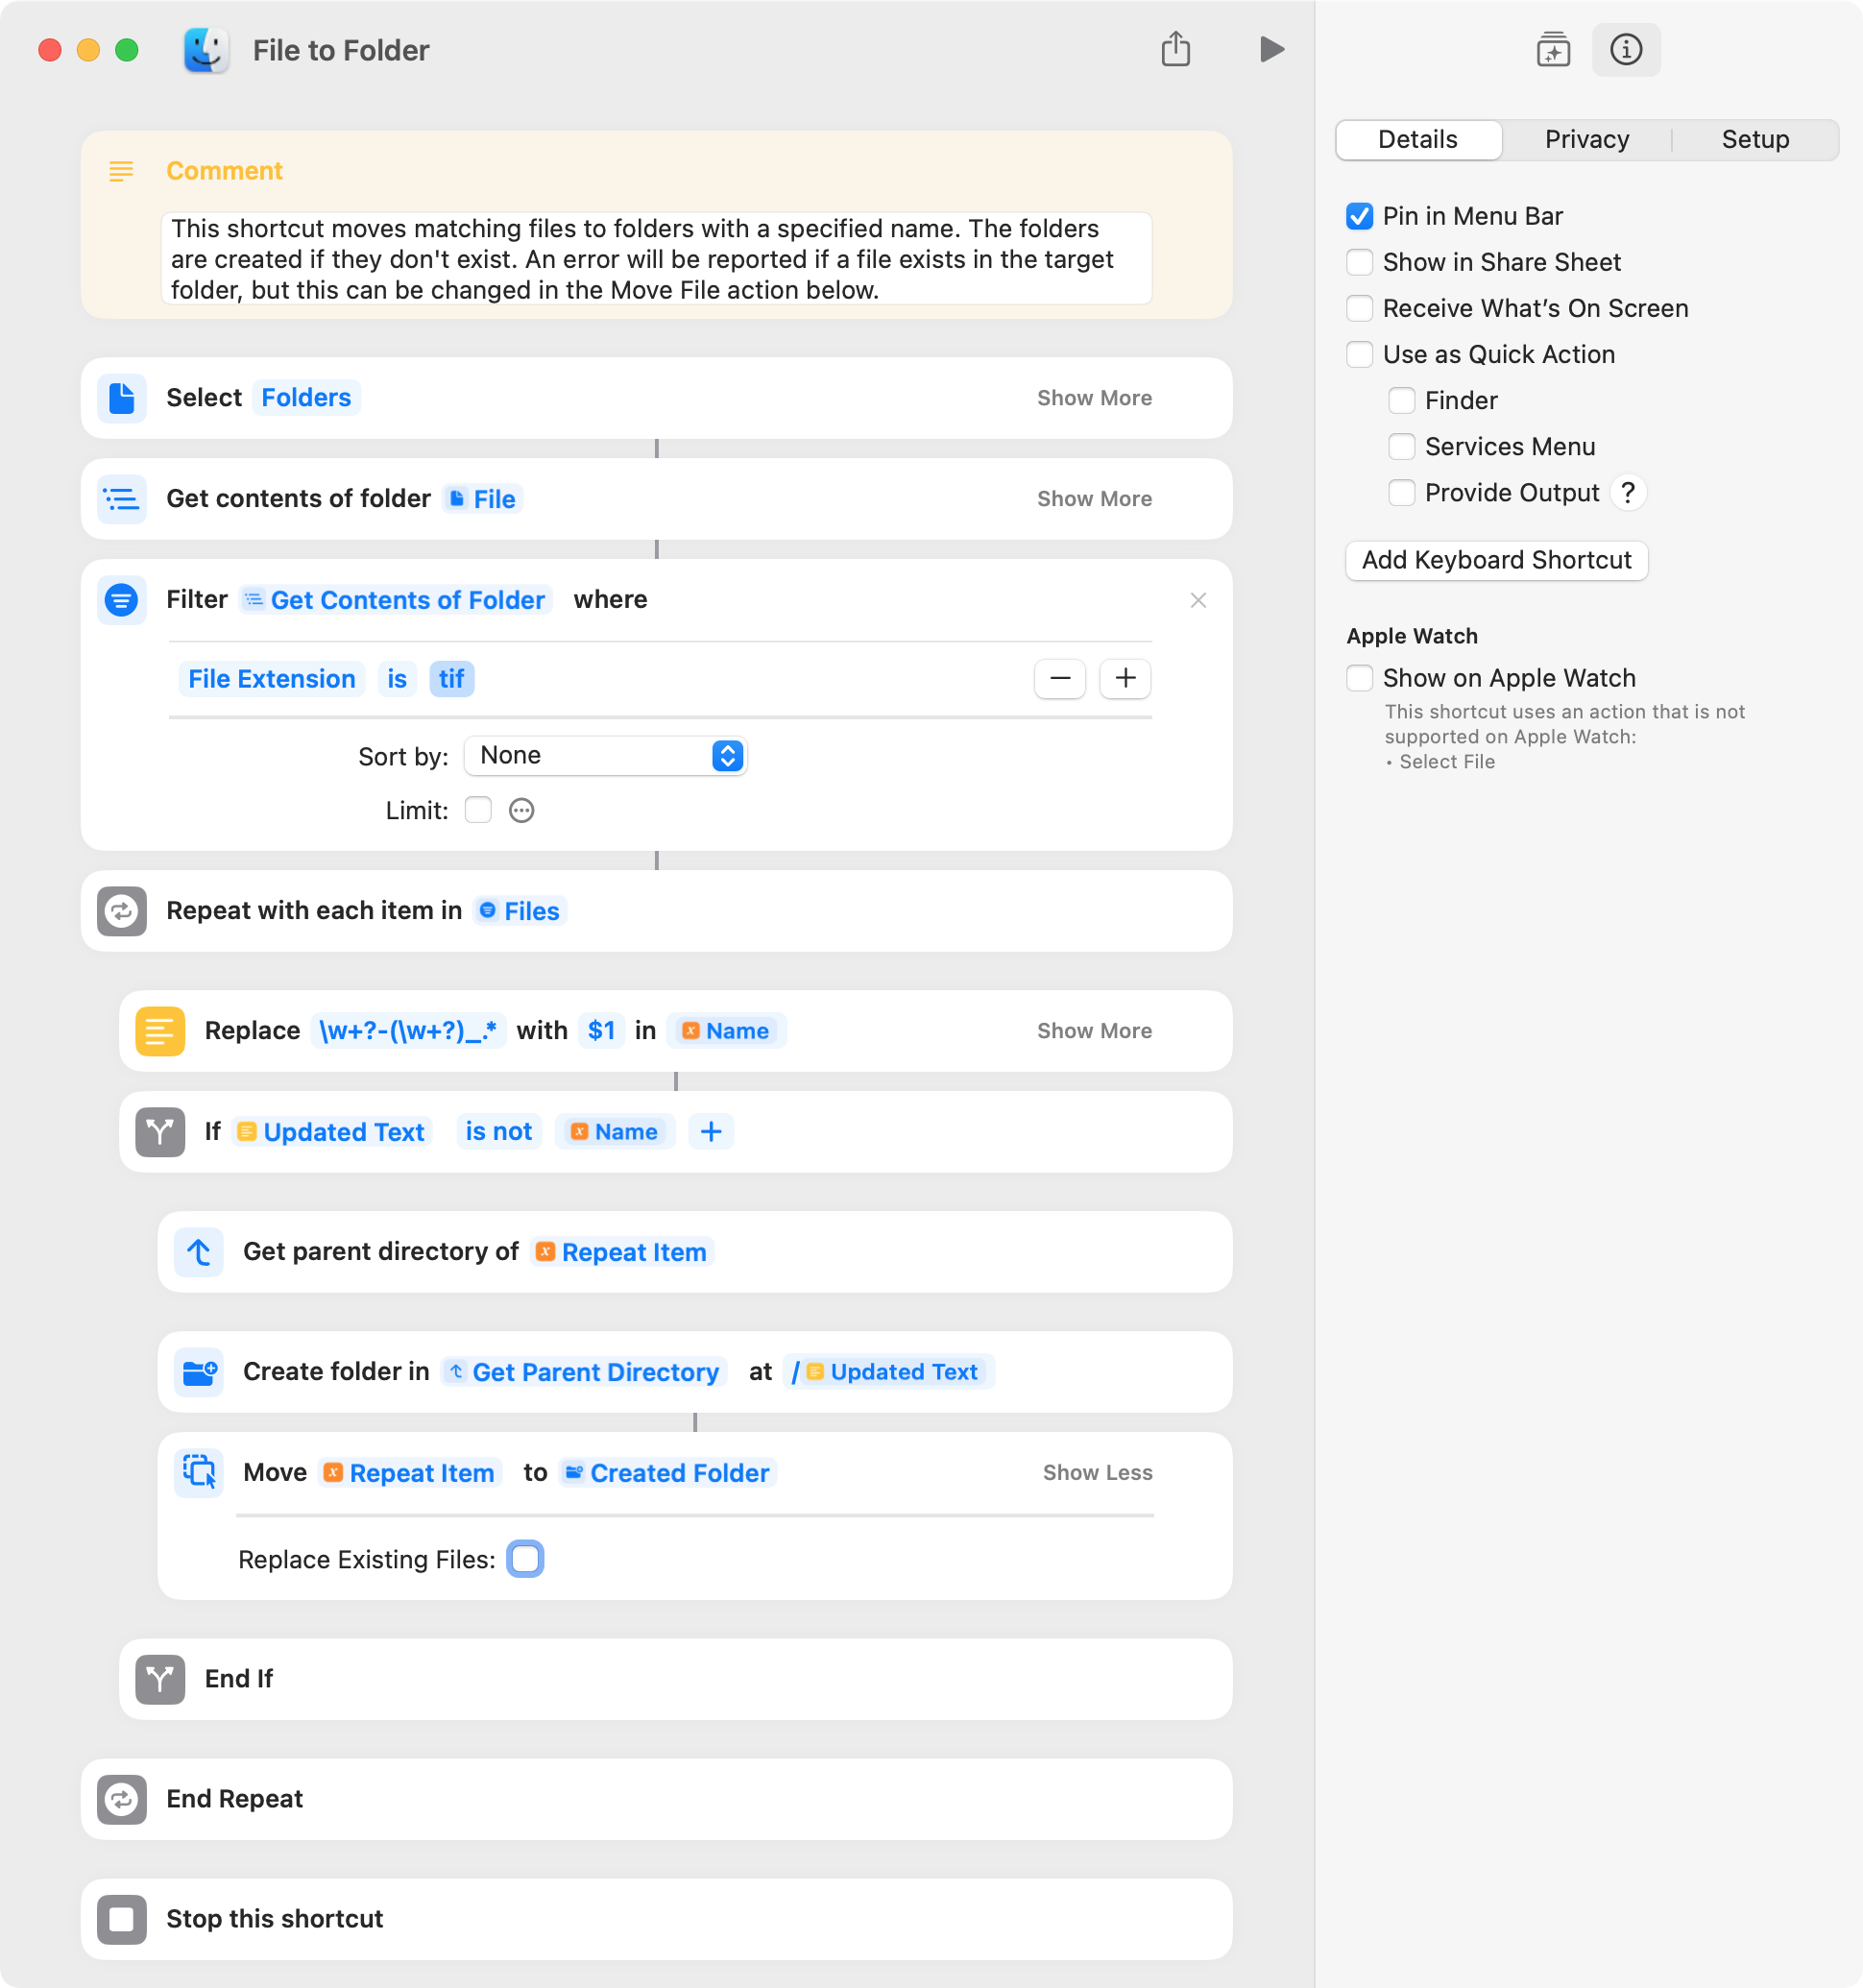Click the Stop this shortcut icon
This screenshot has width=1863, height=1988.
[122, 1919]
